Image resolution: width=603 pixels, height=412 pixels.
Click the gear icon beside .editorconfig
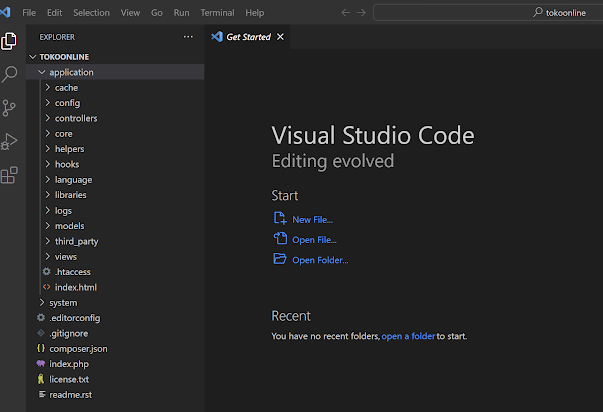(x=41, y=318)
